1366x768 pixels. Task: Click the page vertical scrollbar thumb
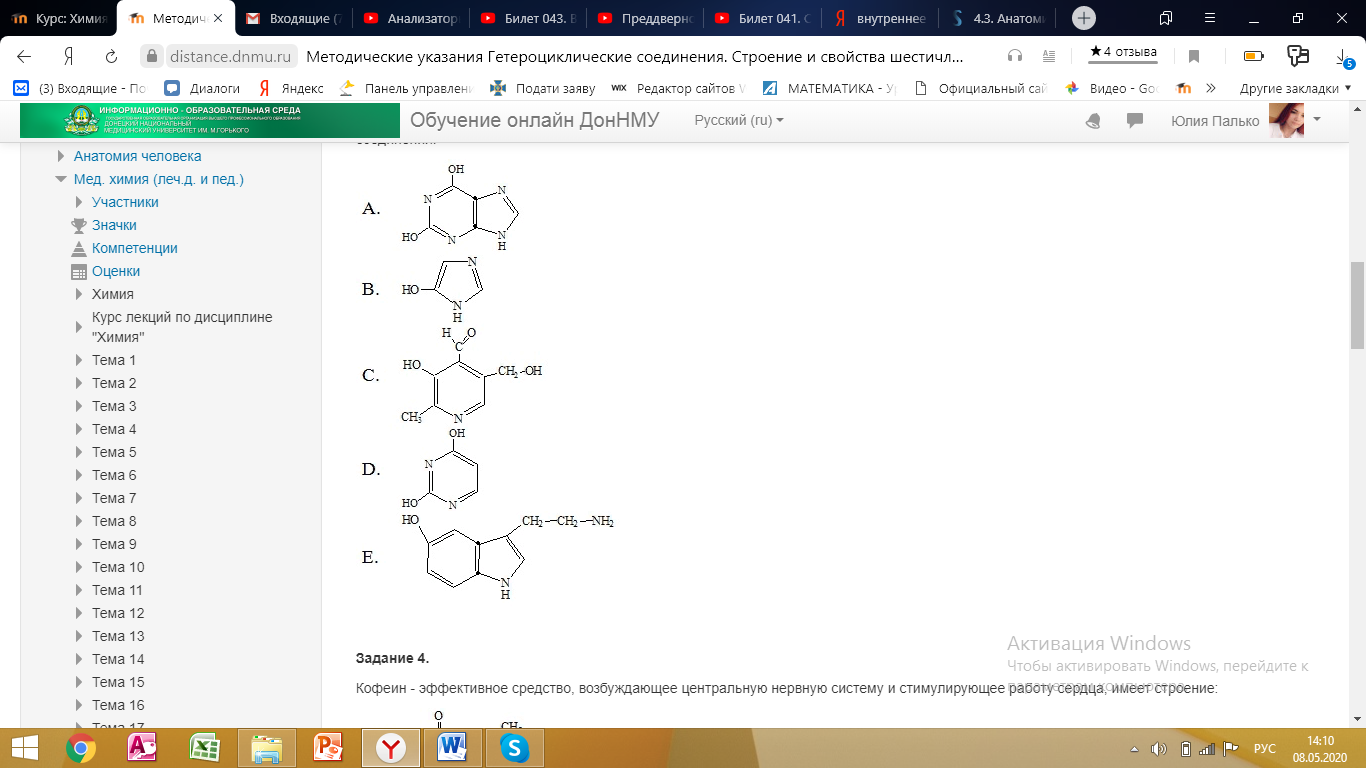tap(1357, 305)
